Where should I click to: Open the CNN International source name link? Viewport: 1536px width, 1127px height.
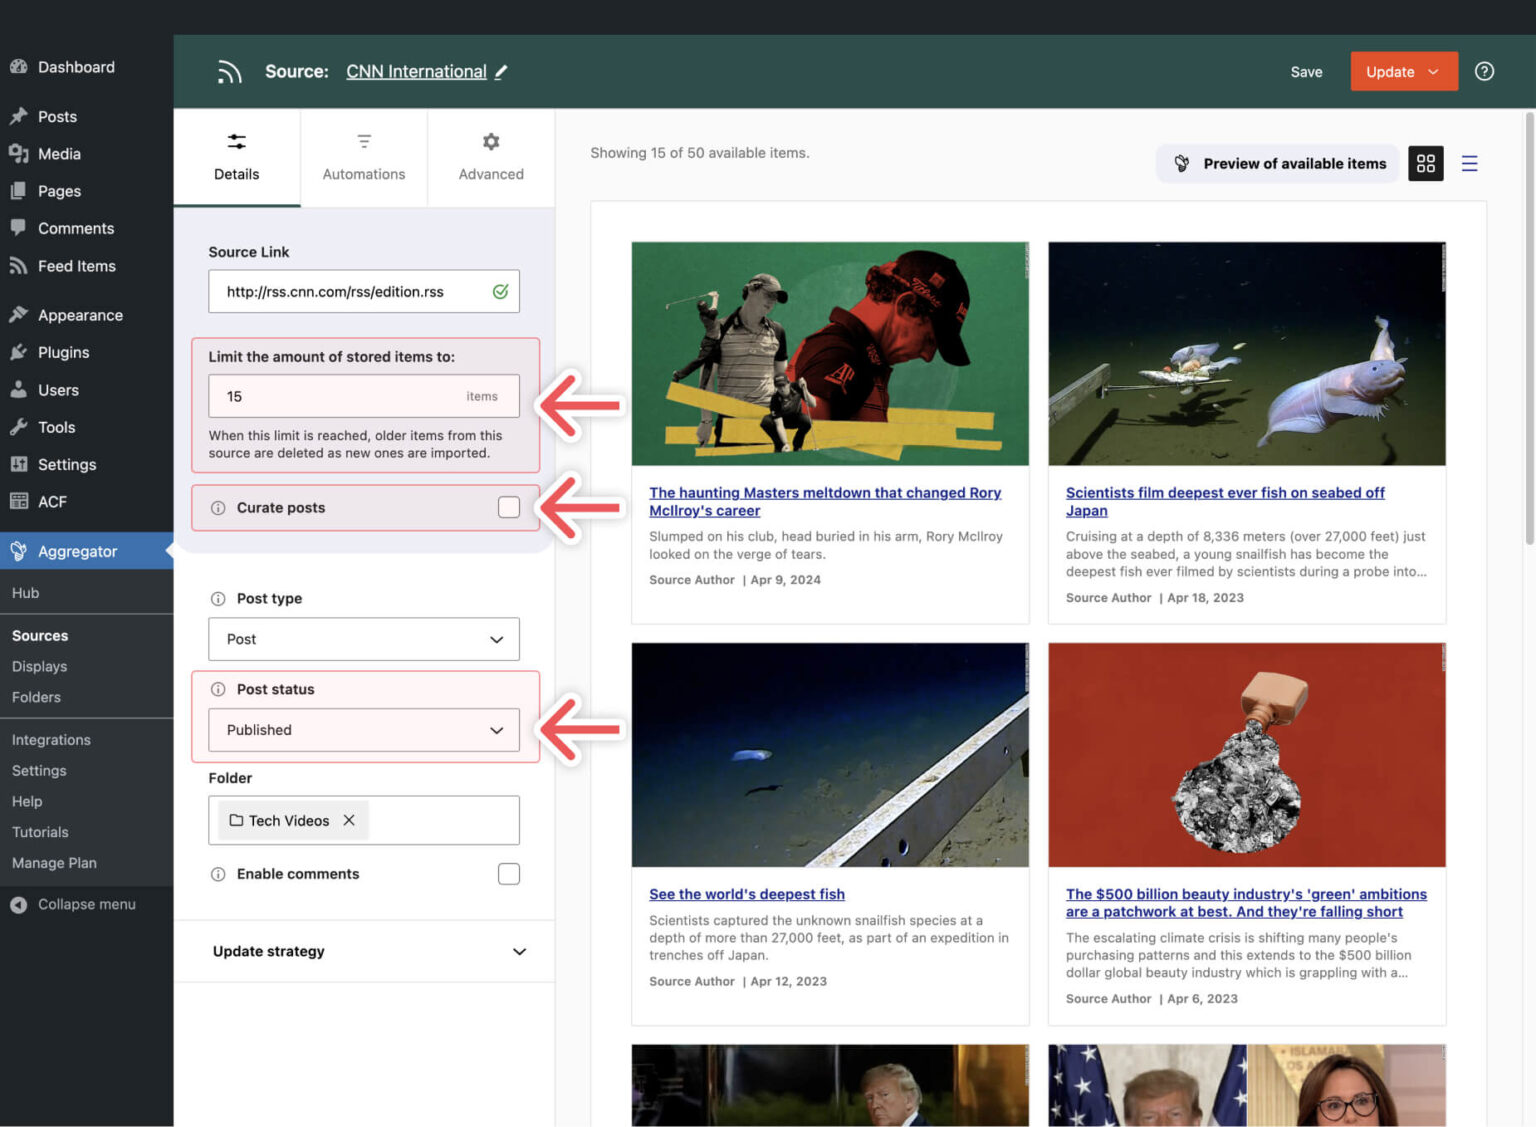416,71
